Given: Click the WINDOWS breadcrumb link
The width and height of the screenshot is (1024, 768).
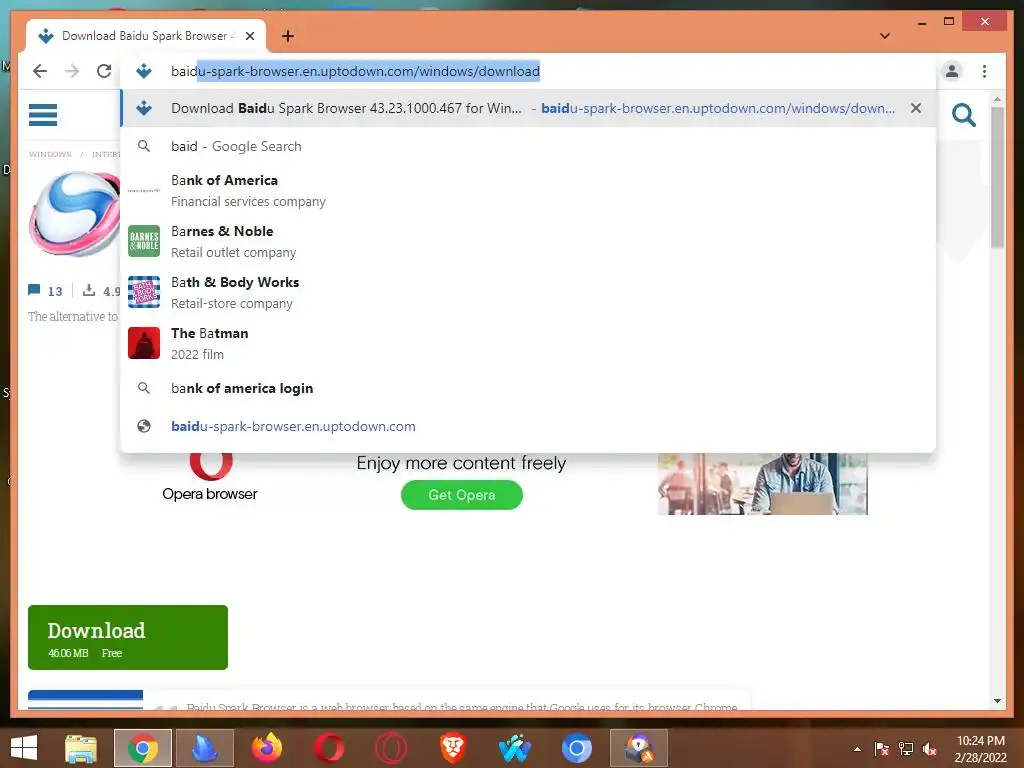Looking at the screenshot, I should [50, 155].
